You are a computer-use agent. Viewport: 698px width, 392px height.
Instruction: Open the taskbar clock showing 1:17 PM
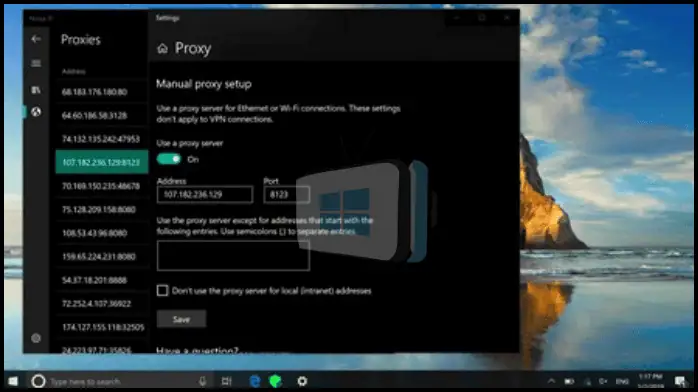[651, 381]
